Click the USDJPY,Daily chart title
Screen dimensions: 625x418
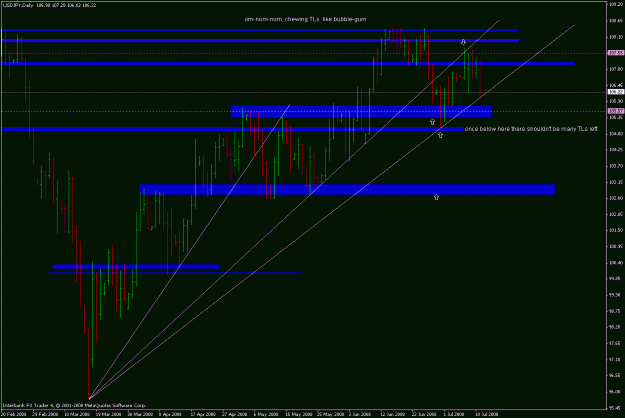pyautogui.click(x=18, y=5)
